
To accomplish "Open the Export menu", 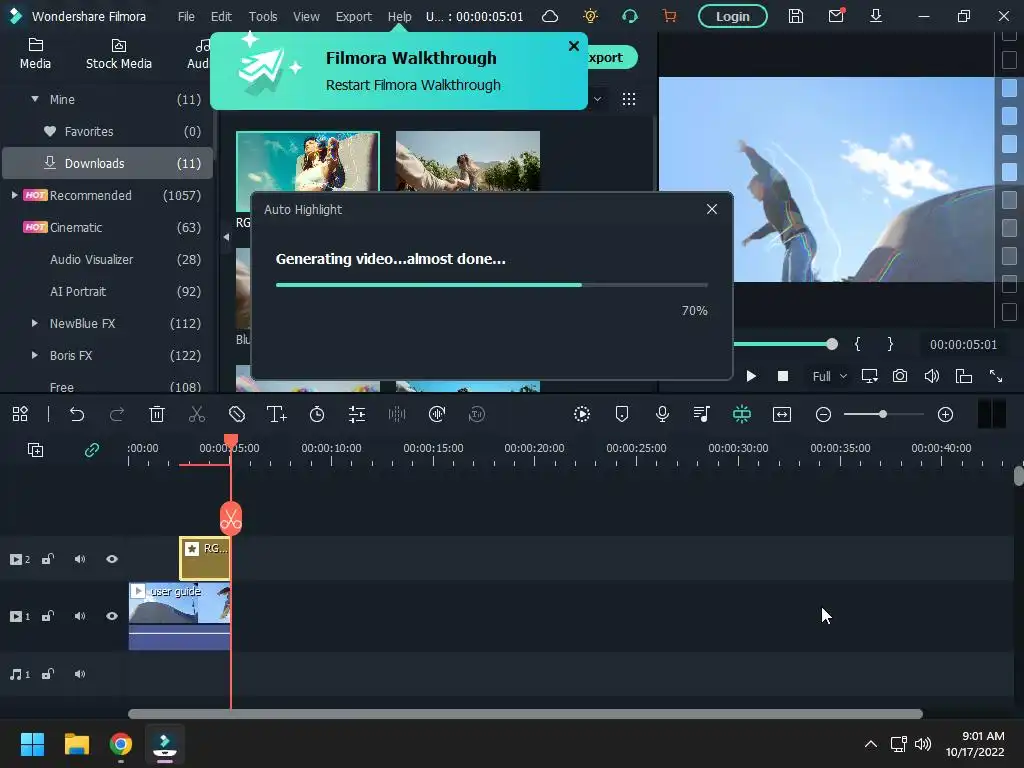I will pyautogui.click(x=354, y=16).
